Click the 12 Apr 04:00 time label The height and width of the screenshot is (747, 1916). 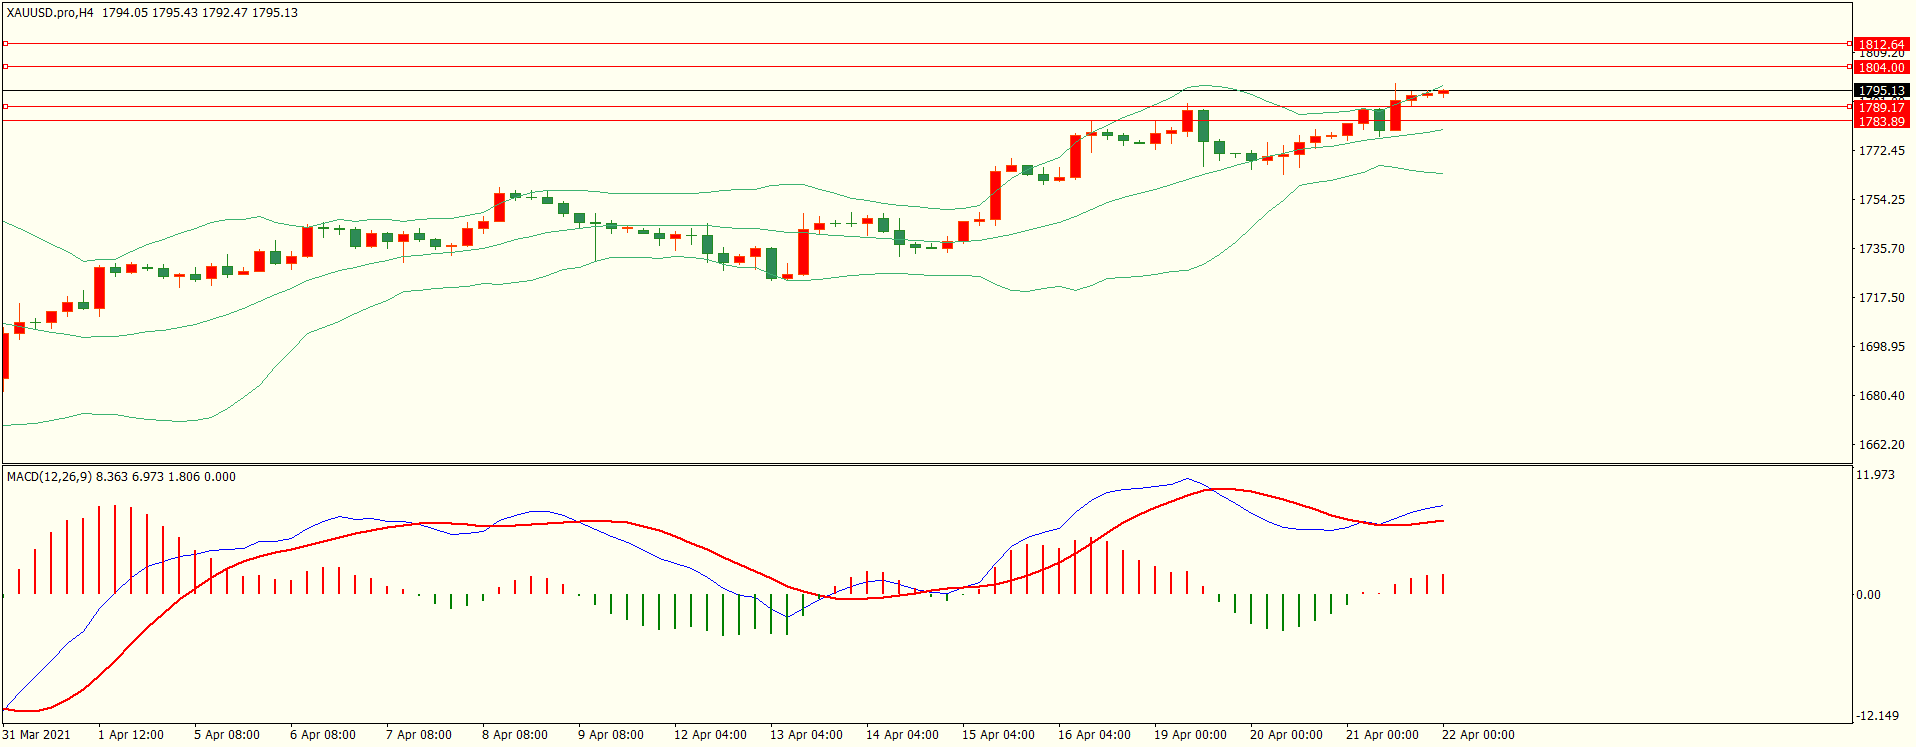pyautogui.click(x=710, y=735)
